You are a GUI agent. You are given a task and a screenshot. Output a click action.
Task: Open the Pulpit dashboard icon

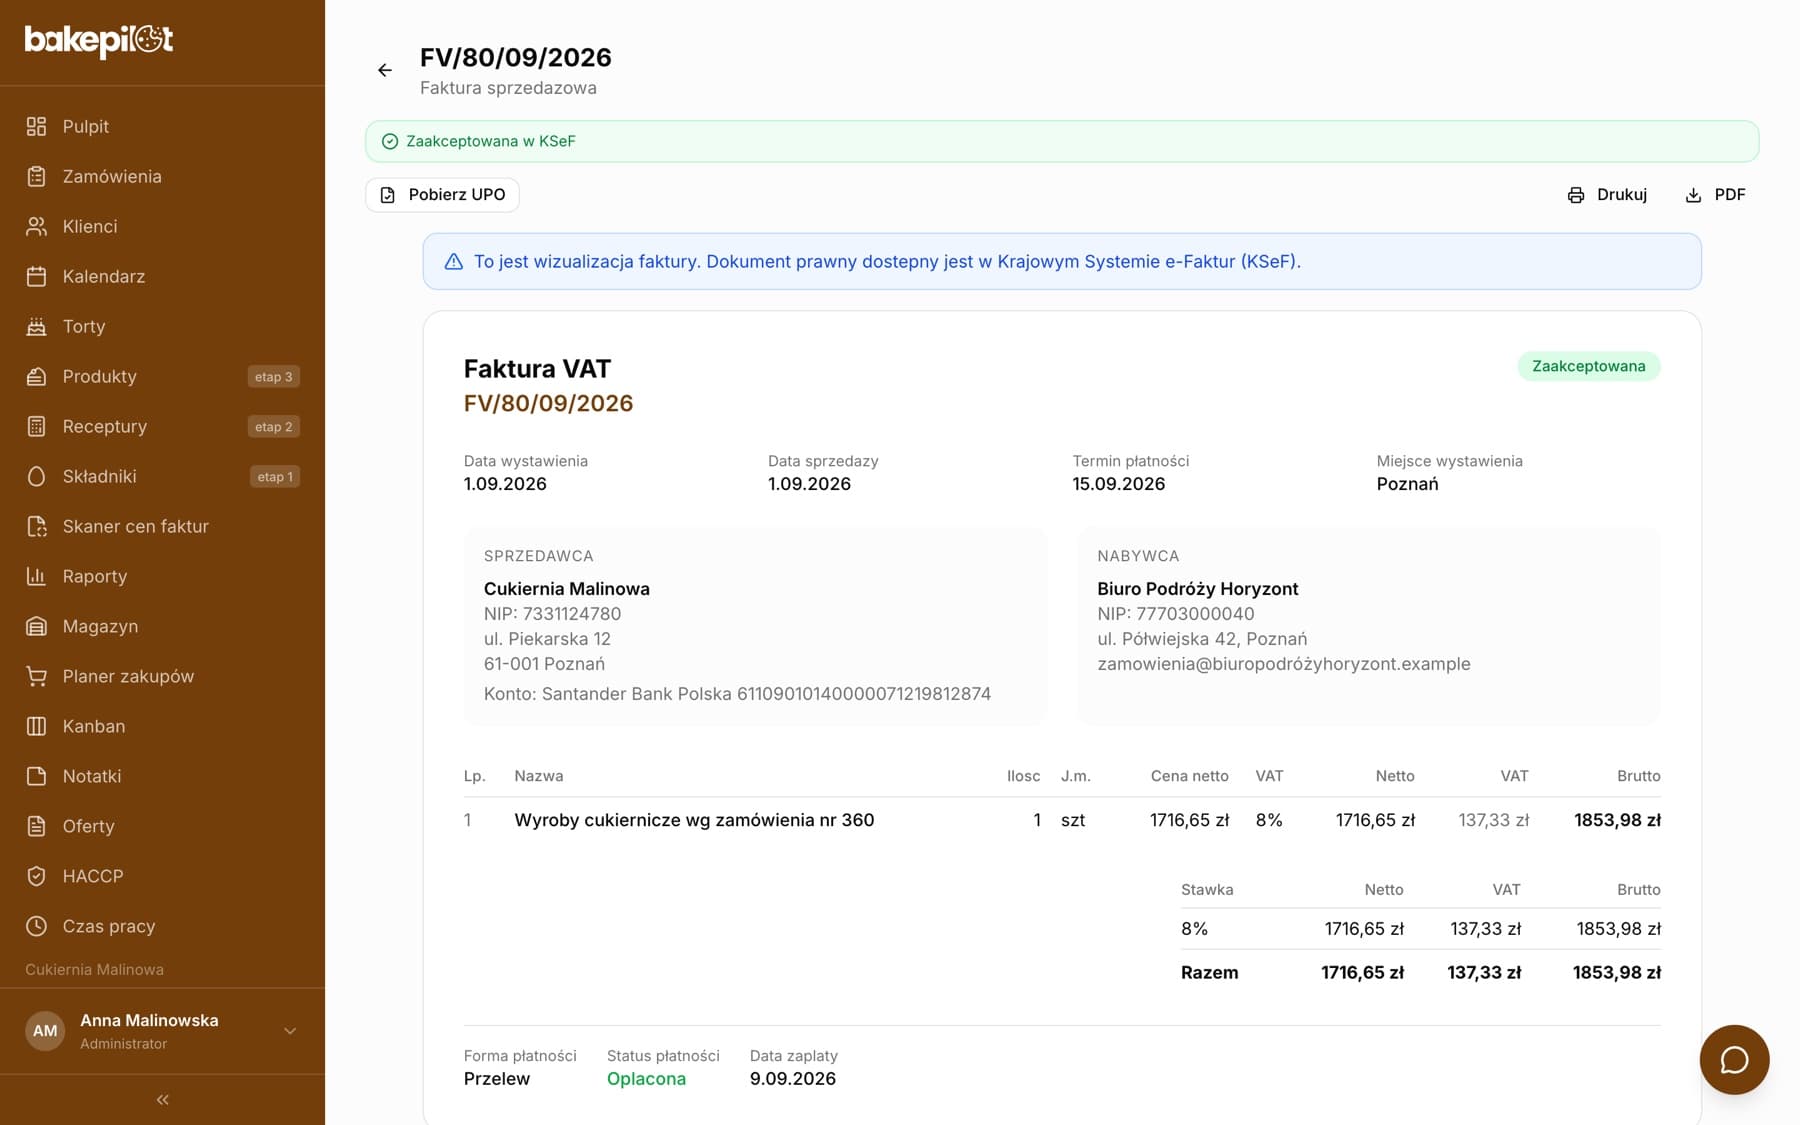pyautogui.click(x=36, y=126)
